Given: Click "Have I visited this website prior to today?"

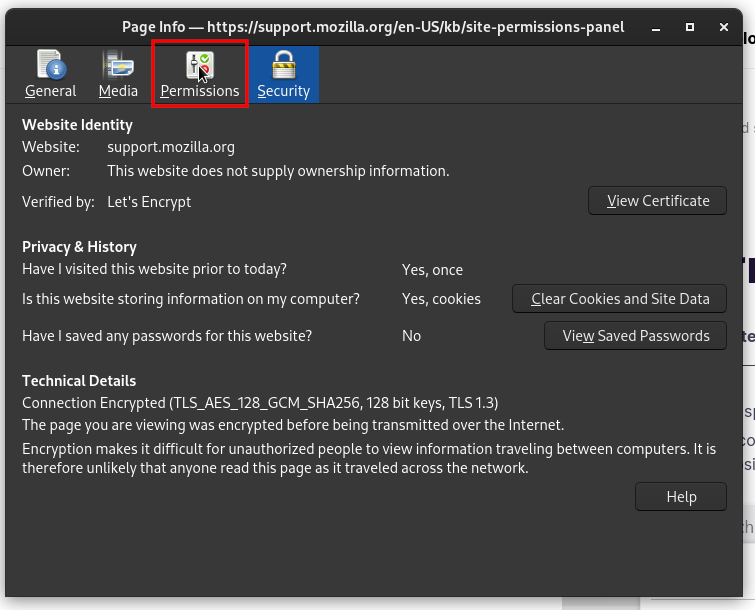Looking at the screenshot, I should (x=155, y=269).
